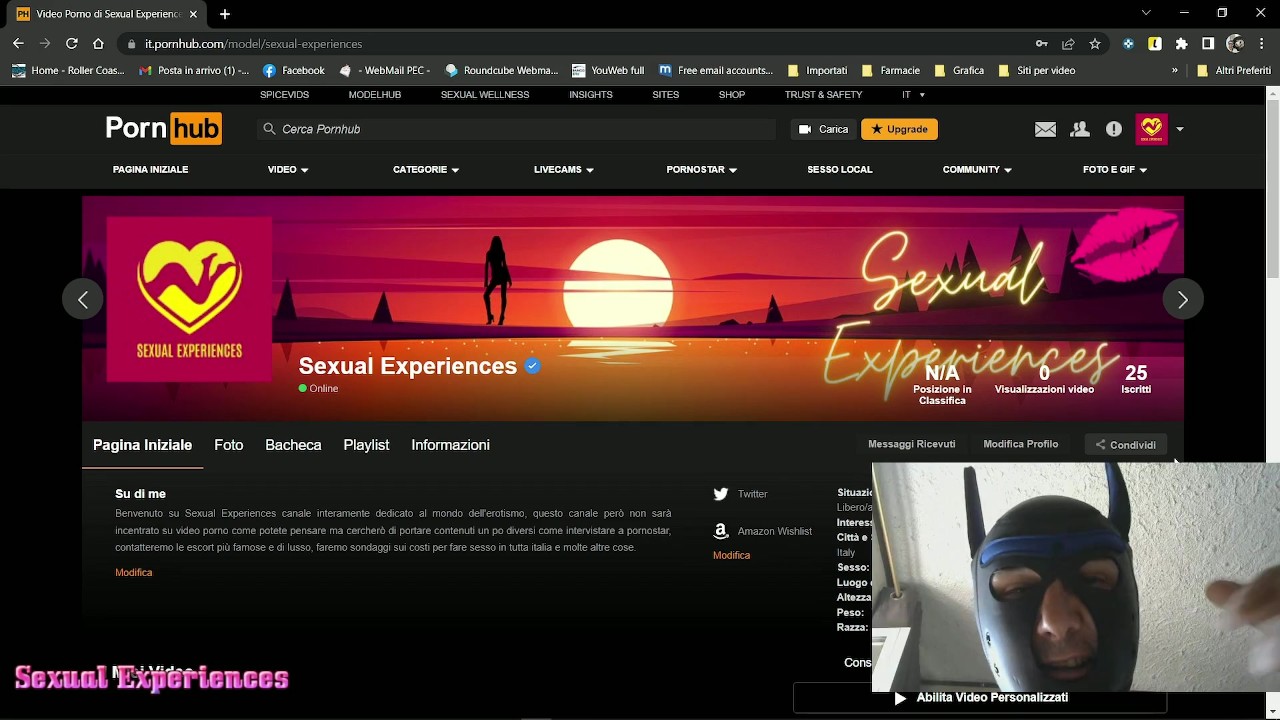Expand the COMMUNITY dropdown menu

click(977, 170)
